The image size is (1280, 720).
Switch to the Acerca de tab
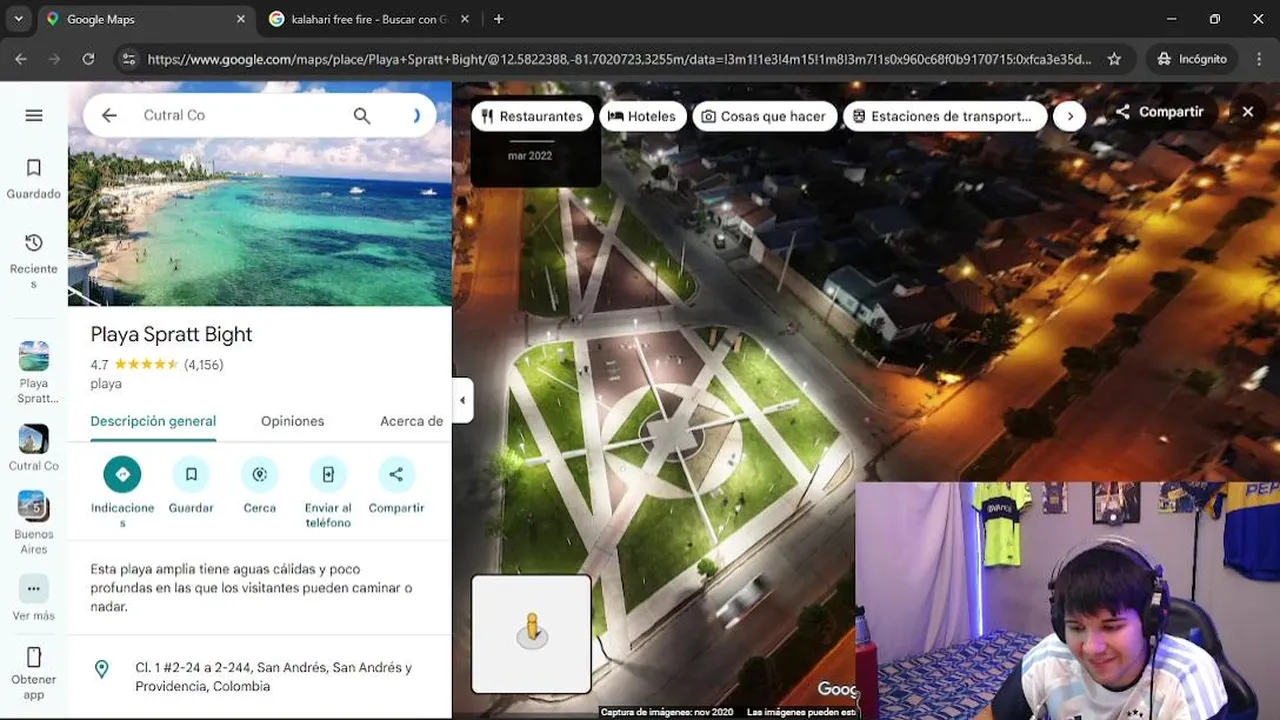pos(411,421)
